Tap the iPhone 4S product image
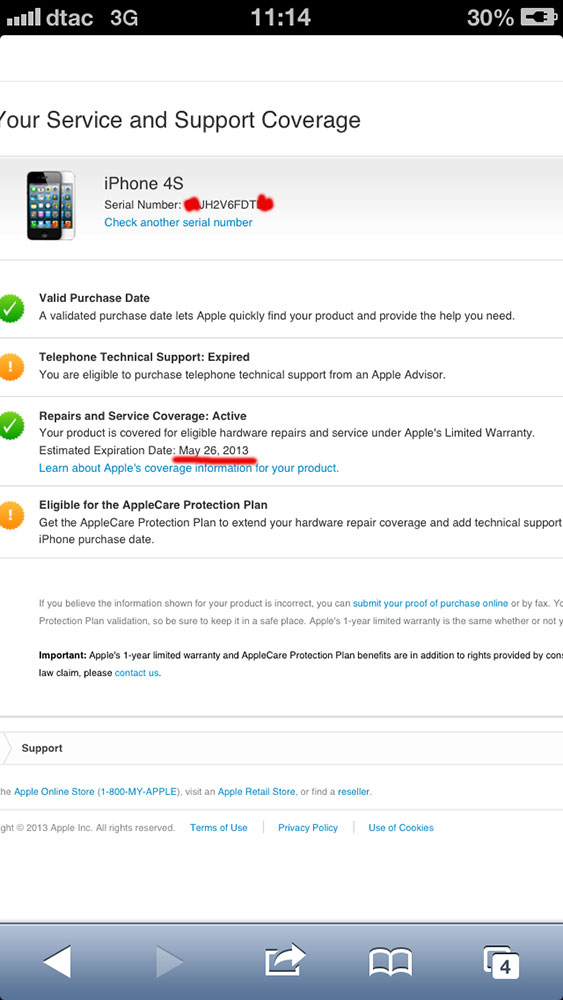 (51, 205)
